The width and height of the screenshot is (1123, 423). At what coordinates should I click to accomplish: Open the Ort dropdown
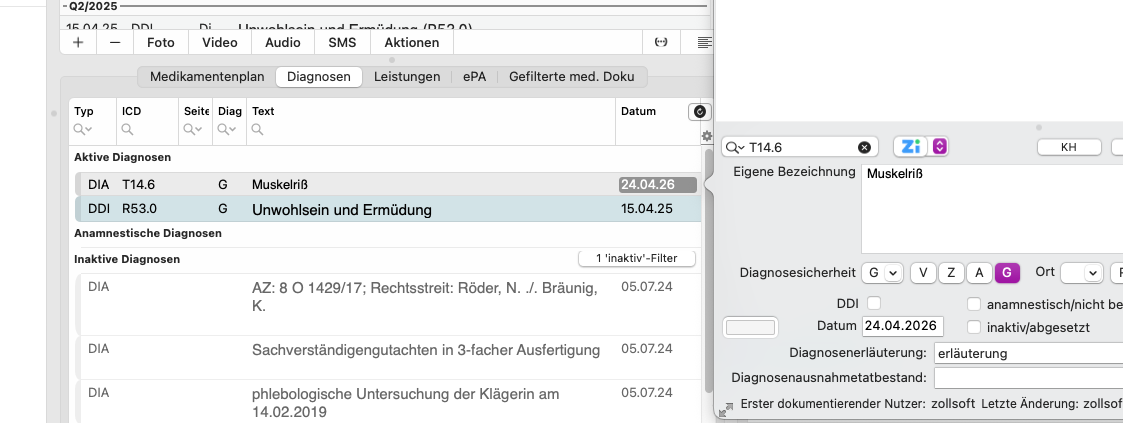(x=1082, y=273)
